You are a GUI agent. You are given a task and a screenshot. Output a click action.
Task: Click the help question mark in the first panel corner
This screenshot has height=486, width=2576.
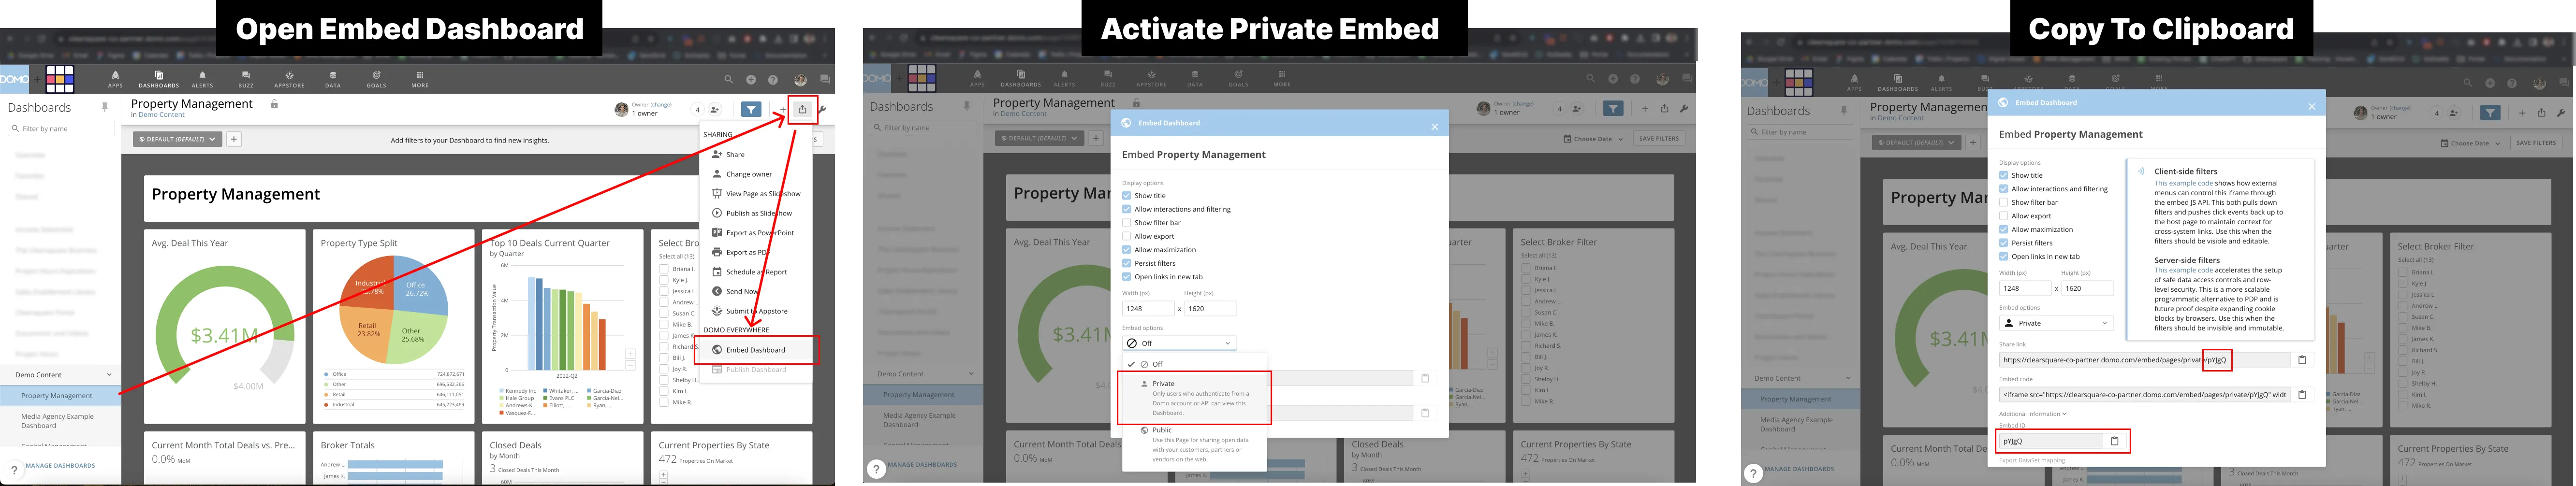pyautogui.click(x=14, y=469)
